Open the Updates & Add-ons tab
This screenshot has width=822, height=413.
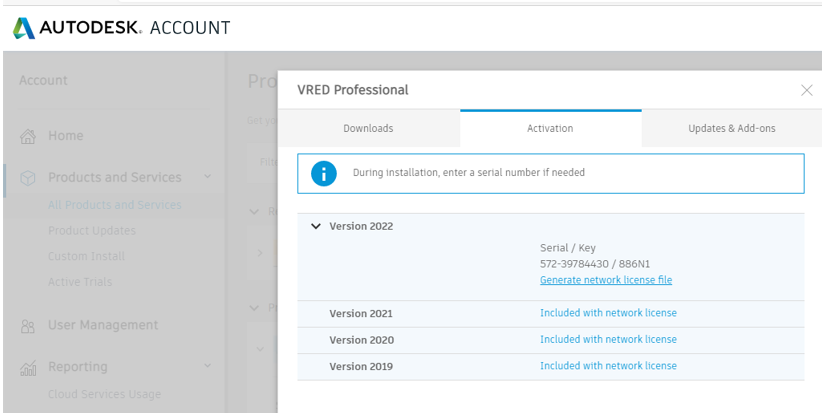(731, 128)
